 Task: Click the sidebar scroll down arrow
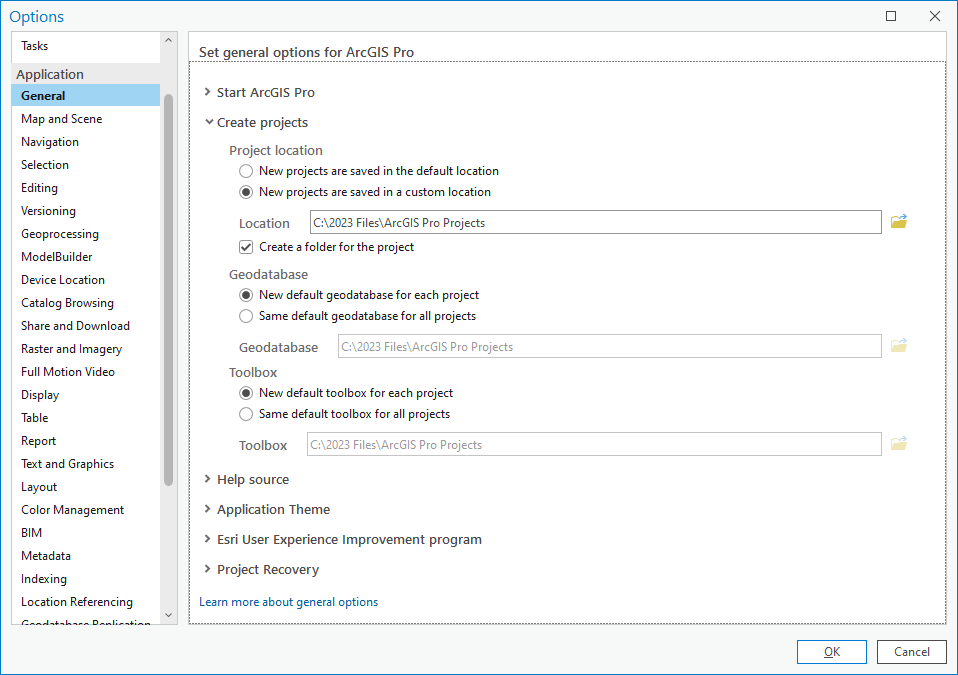click(168, 615)
